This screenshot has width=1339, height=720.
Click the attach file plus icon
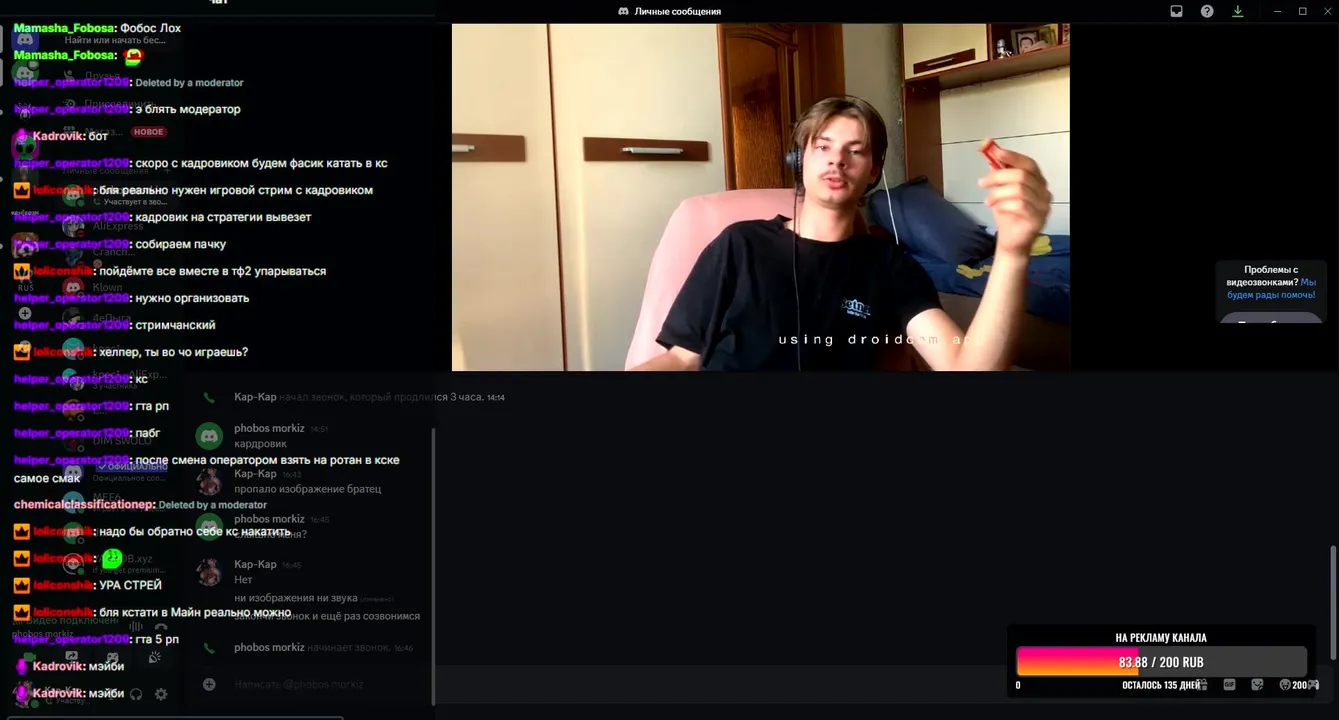(209, 684)
